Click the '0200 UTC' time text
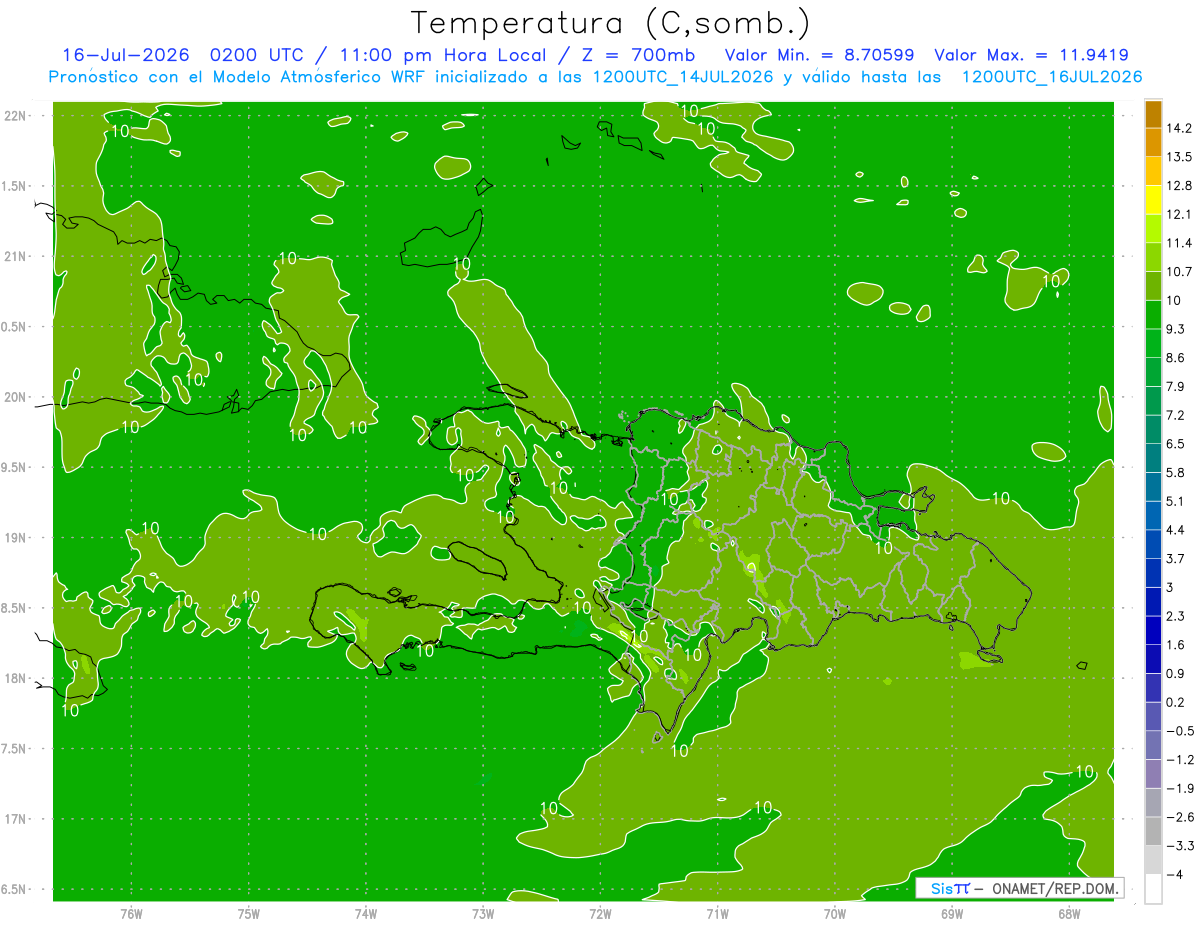The width and height of the screenshot is (1200, 927). pyautogui.click(x=259, y=55)
